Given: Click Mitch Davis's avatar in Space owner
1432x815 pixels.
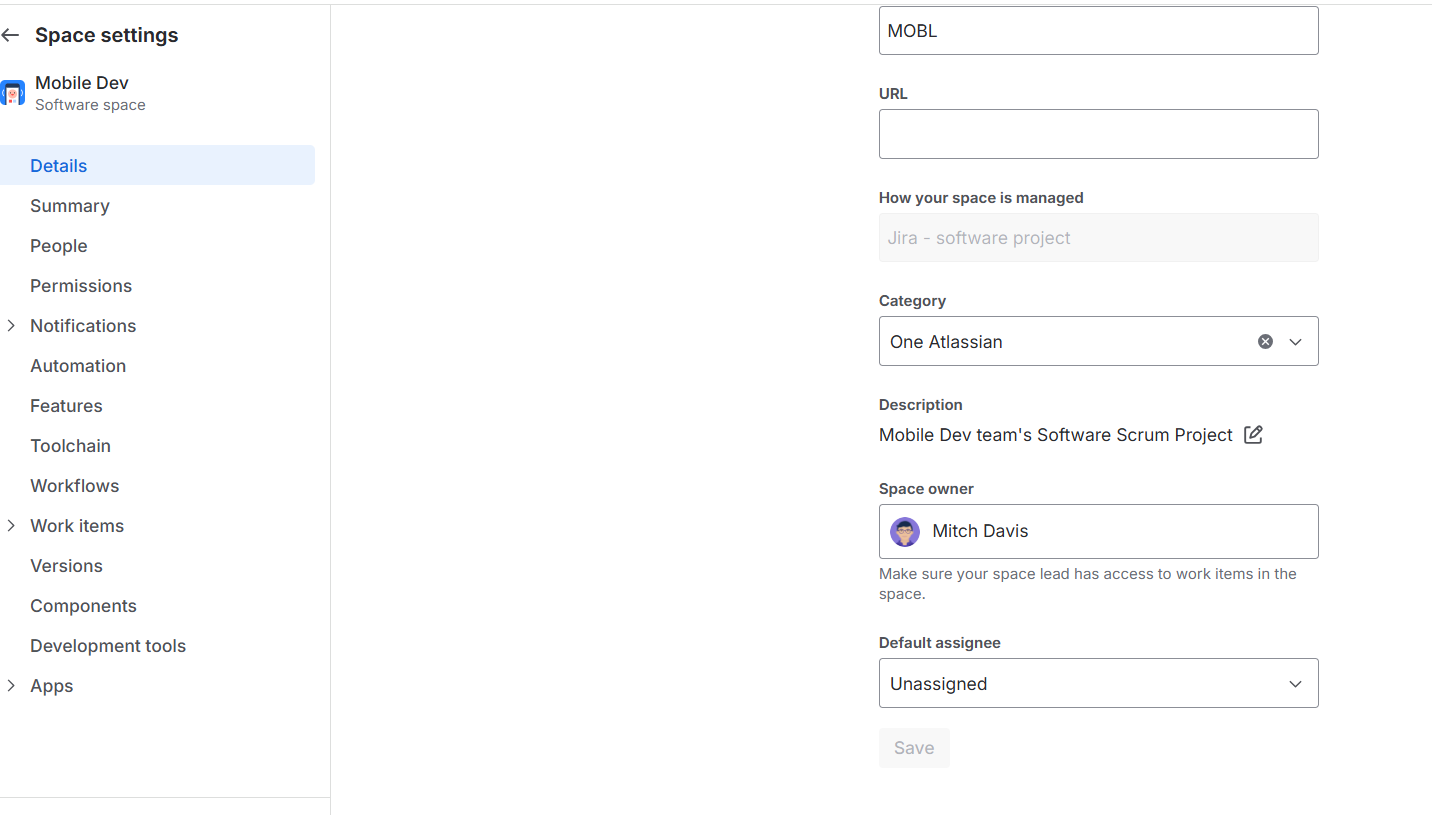Looking at the screenshot, I should point(905,532).
